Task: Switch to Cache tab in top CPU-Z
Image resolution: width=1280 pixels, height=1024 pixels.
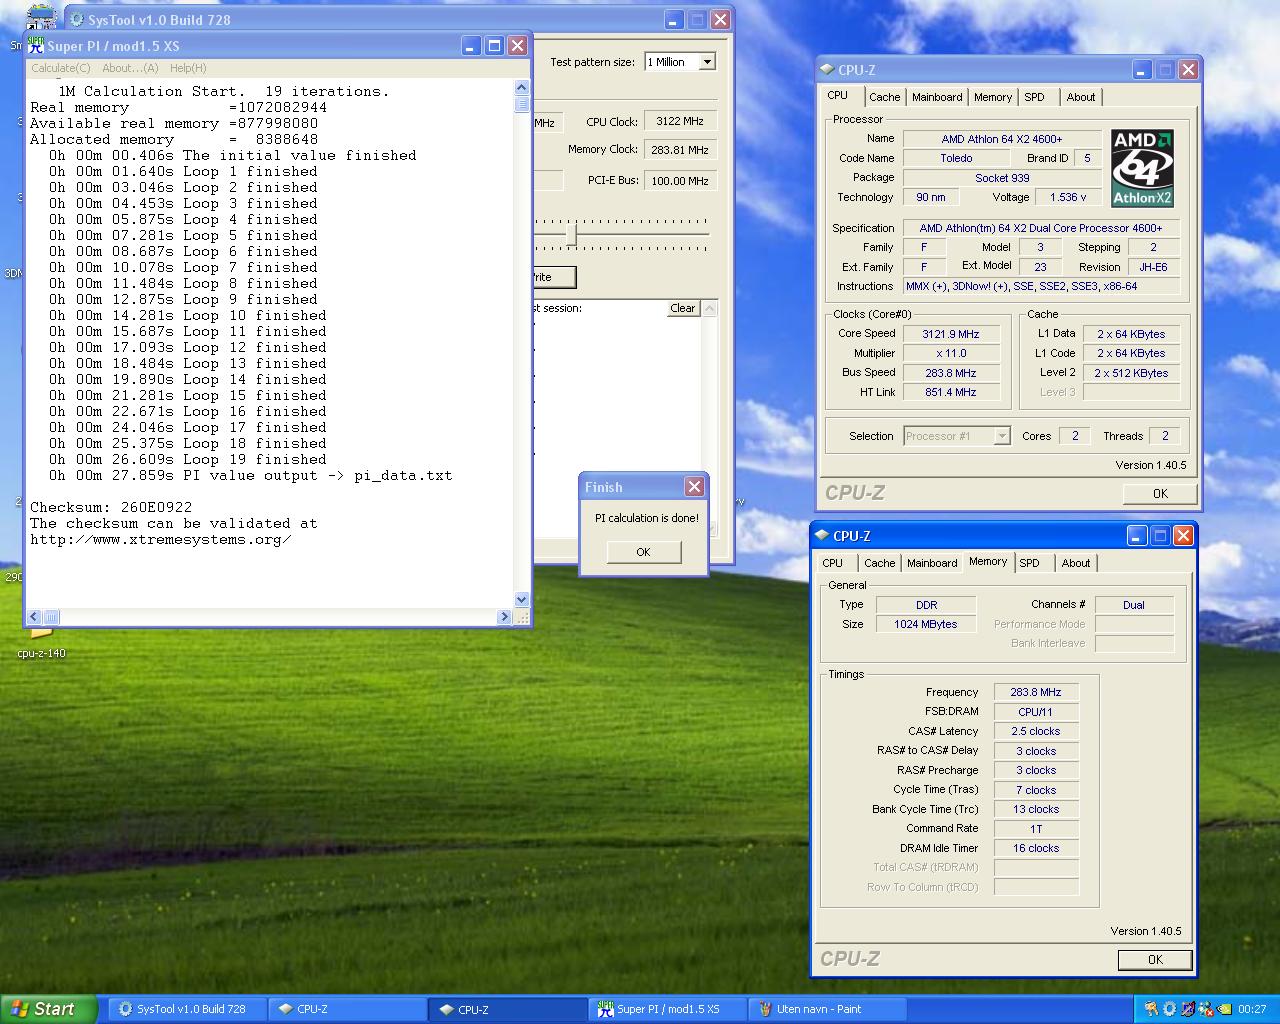Action: (884, 97)
